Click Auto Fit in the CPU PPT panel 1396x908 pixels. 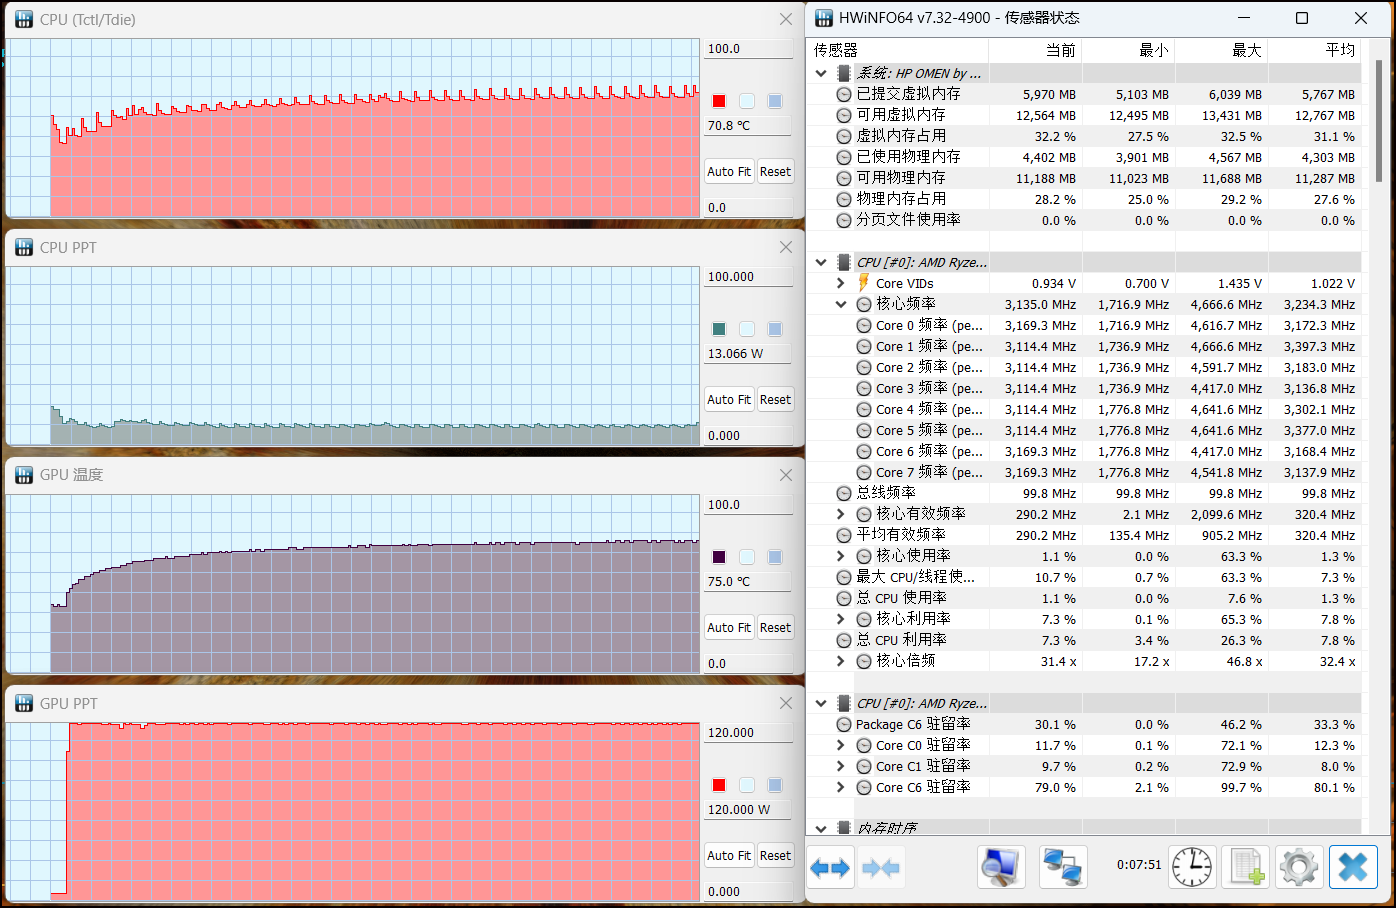tap(728, 399)
